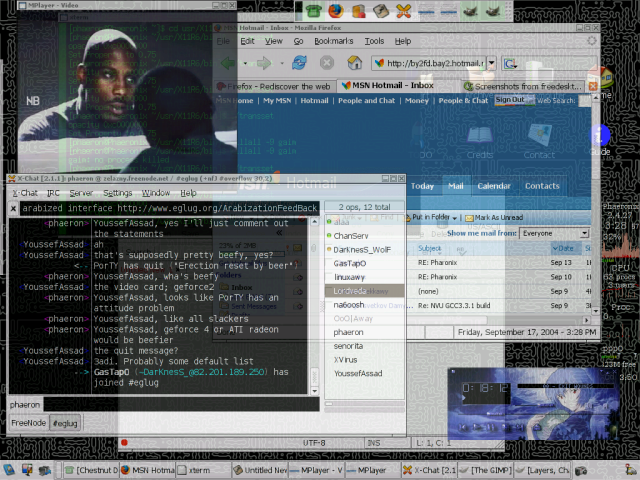Click Mark As Unread in Hotmail
The image size is (640, 480).
[x=500, y=217]
